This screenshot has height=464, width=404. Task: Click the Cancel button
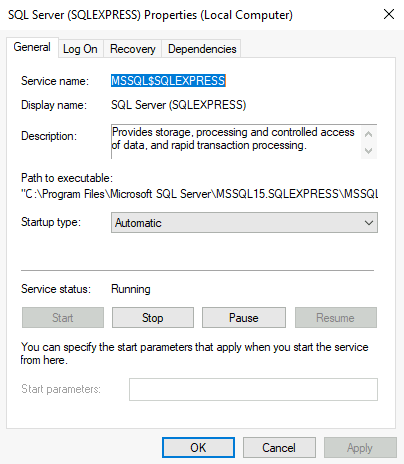pyautogui.click(x=279, y=447)
